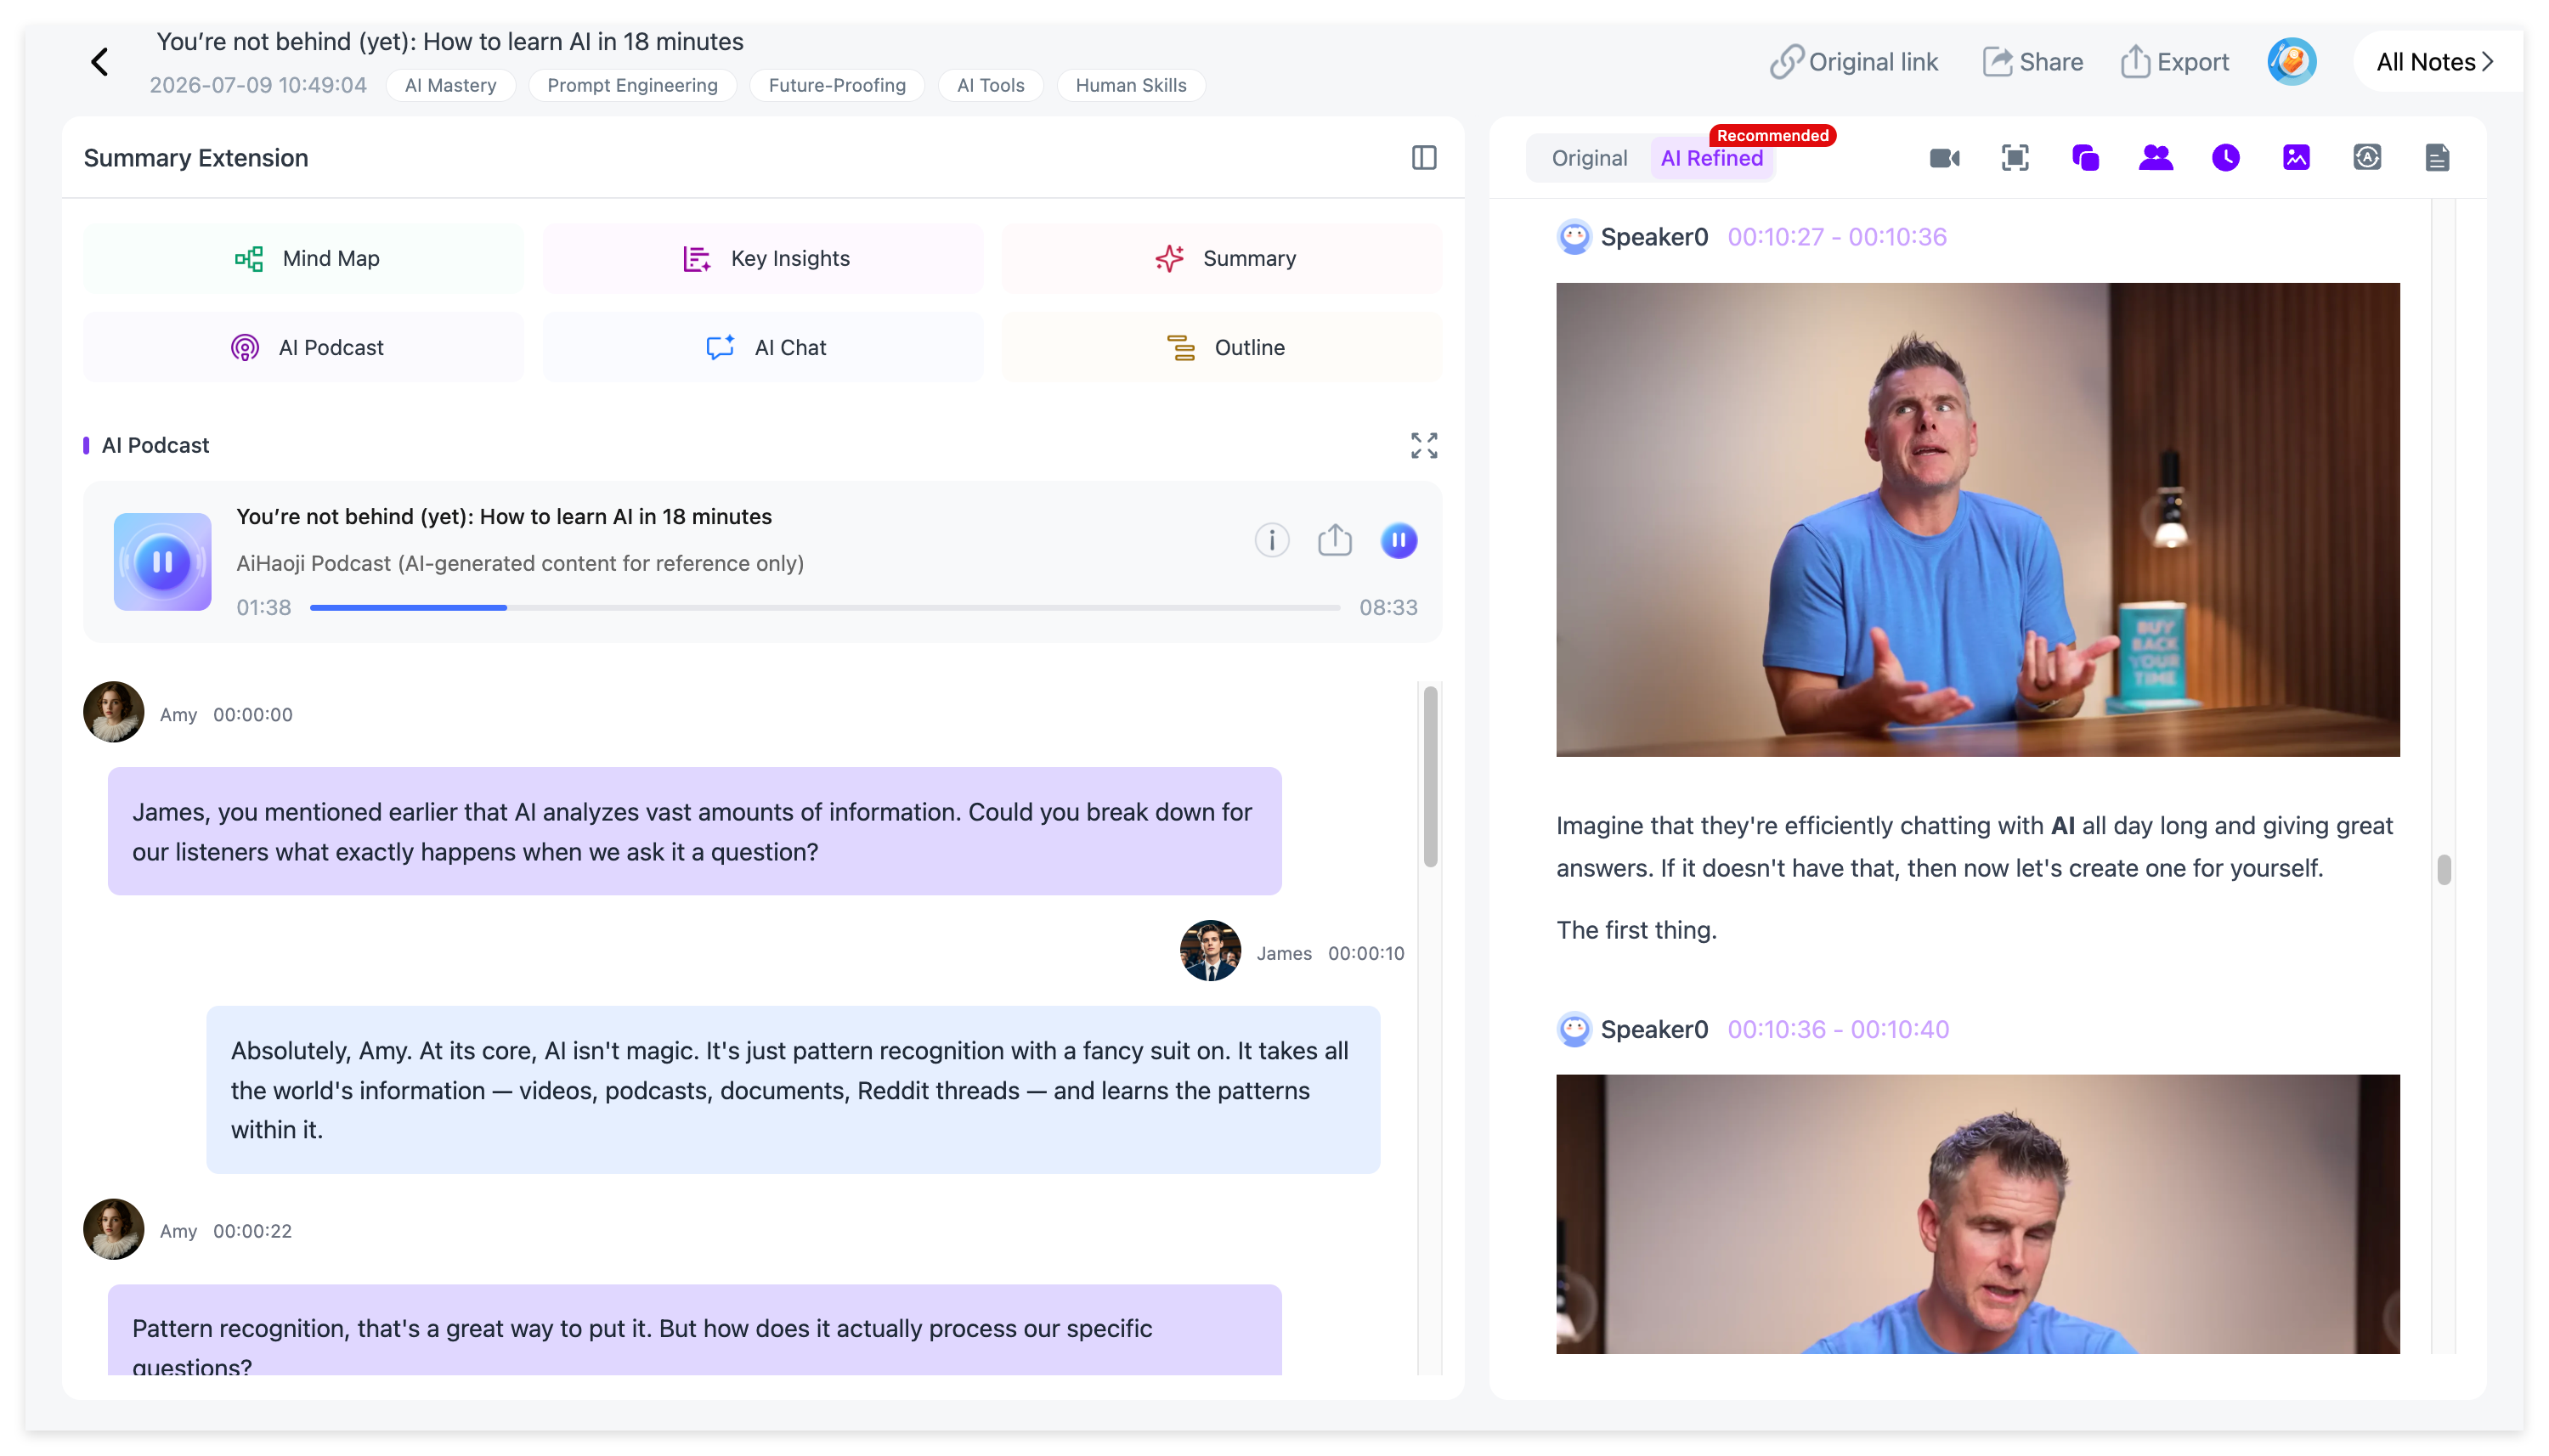Click Speaker0 avatar at 00:10:36

(1574, 1030)
